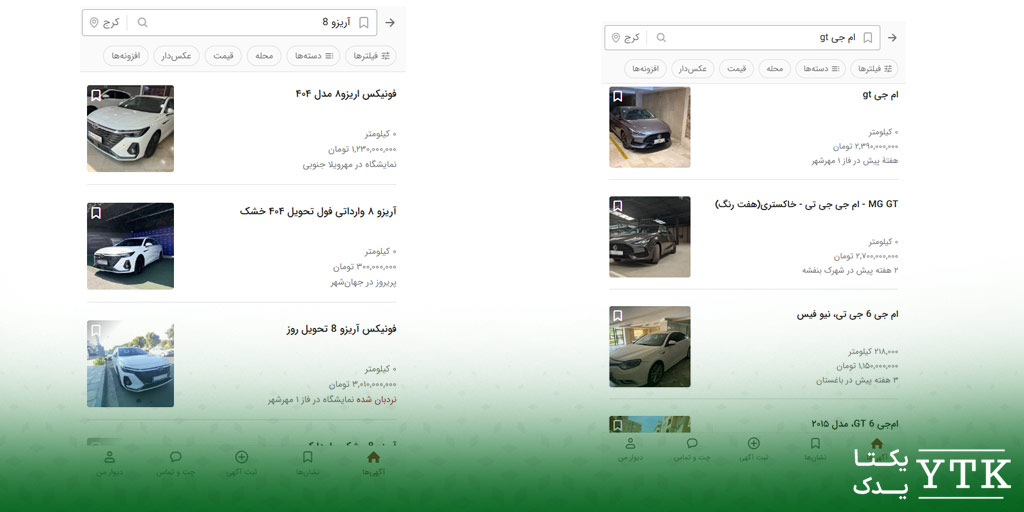Open photo of MG GT خاکستری listing
Image resolution: width=1024 pixels, height=512 pixels.
[x=650, y=237]
